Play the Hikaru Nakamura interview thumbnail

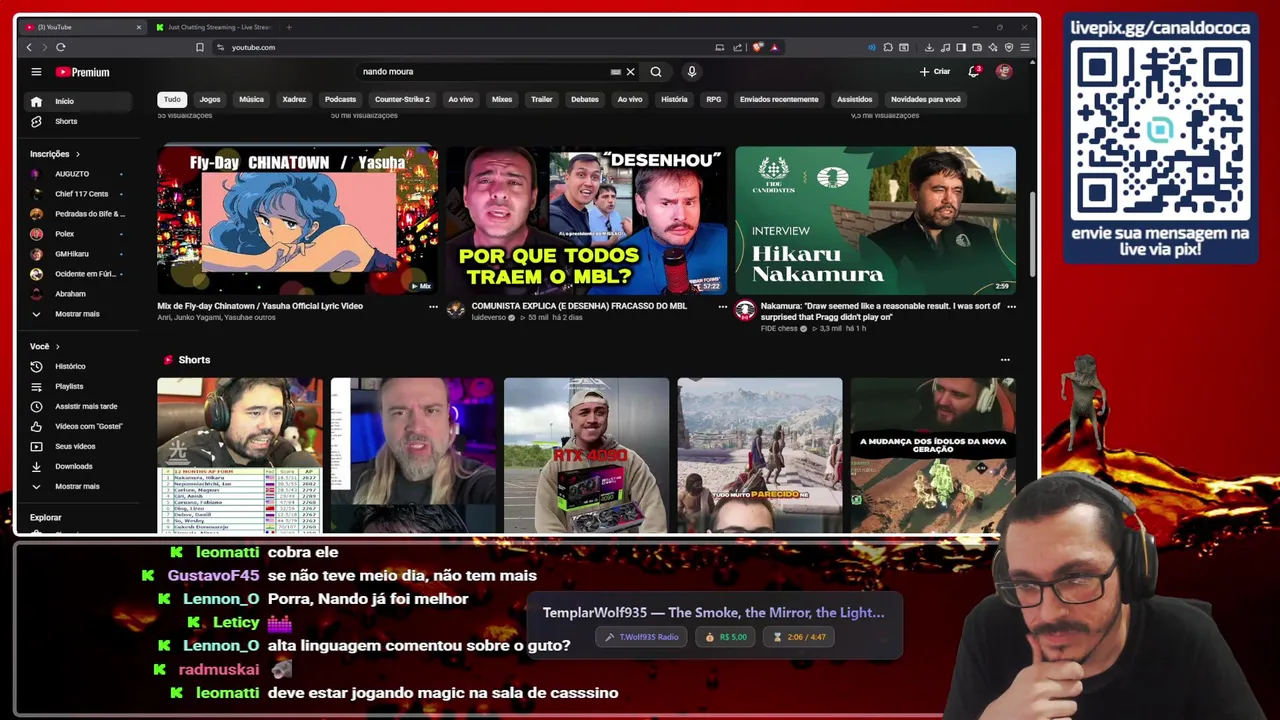click(875, 220)
